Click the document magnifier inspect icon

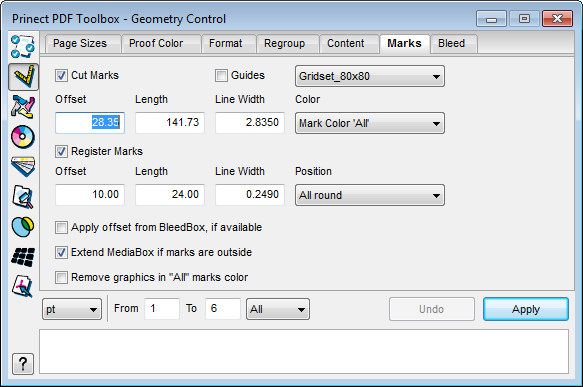click(23, 197)
